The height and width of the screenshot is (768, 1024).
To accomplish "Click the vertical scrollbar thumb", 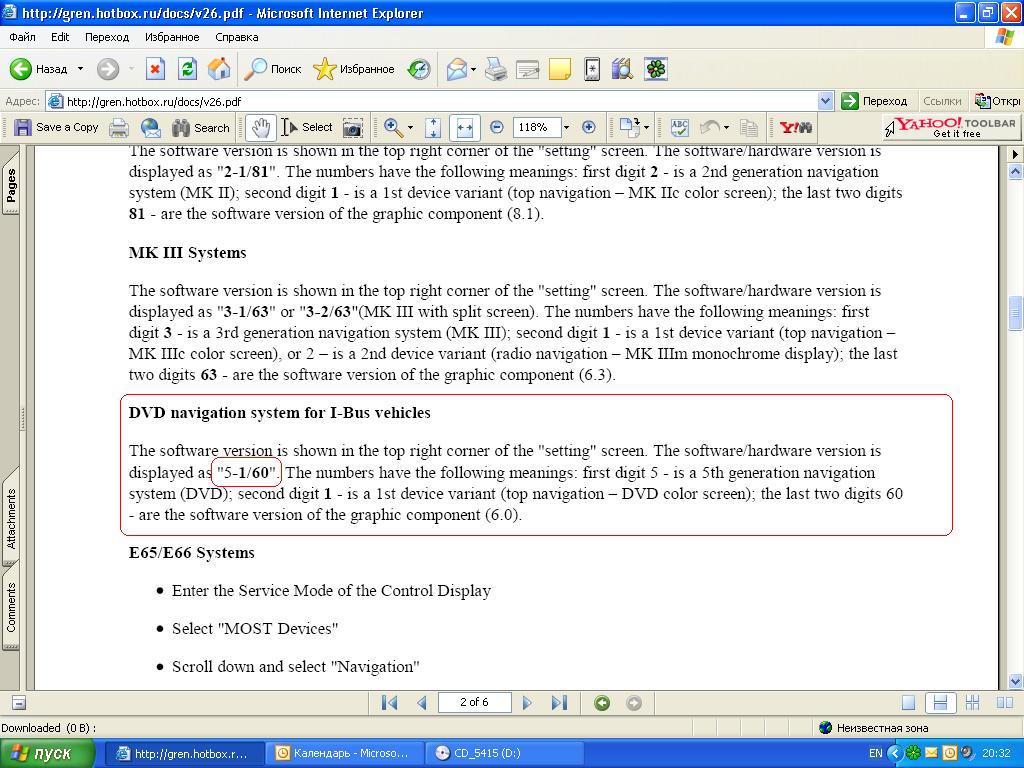I will click(1016, 313).
